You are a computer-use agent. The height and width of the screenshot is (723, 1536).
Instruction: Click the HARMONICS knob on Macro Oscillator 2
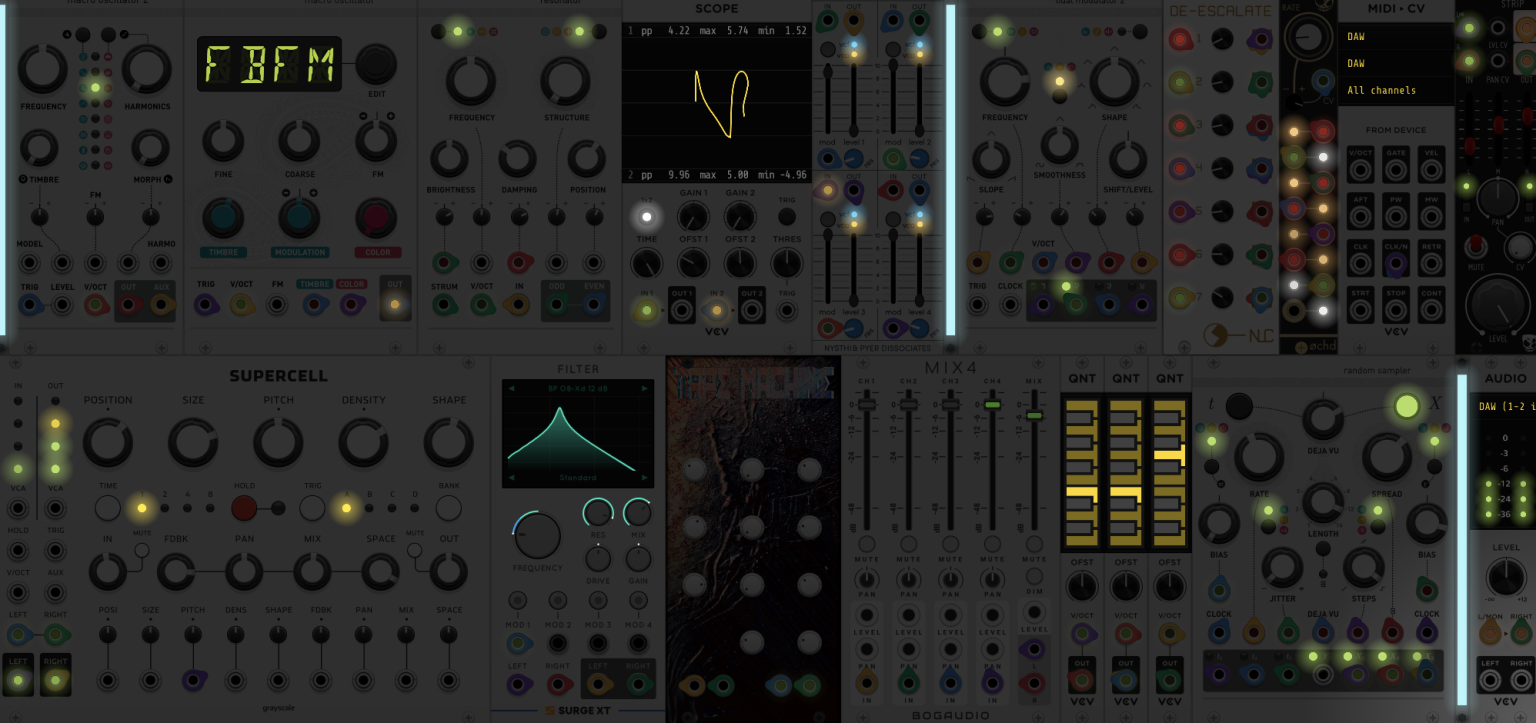[x=147, y=70]
